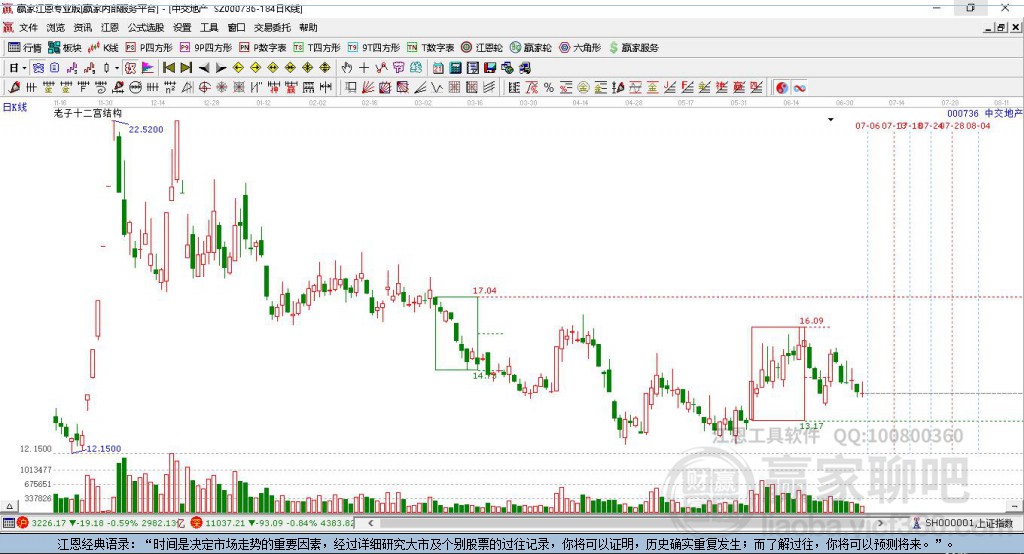Click the yin-yang taiji icon
This screenshot has width=1024, height=554.
(x=782, y=88)
